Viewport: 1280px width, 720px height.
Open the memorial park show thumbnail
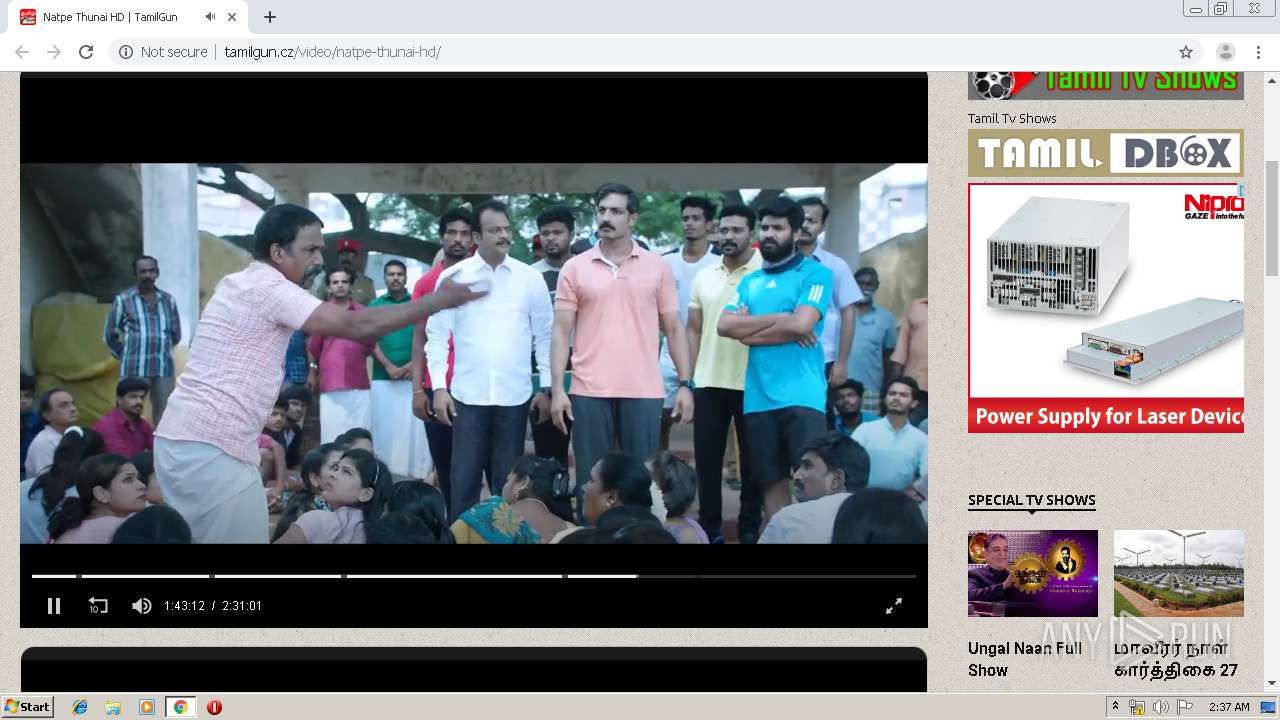(x=1179, y=573)
